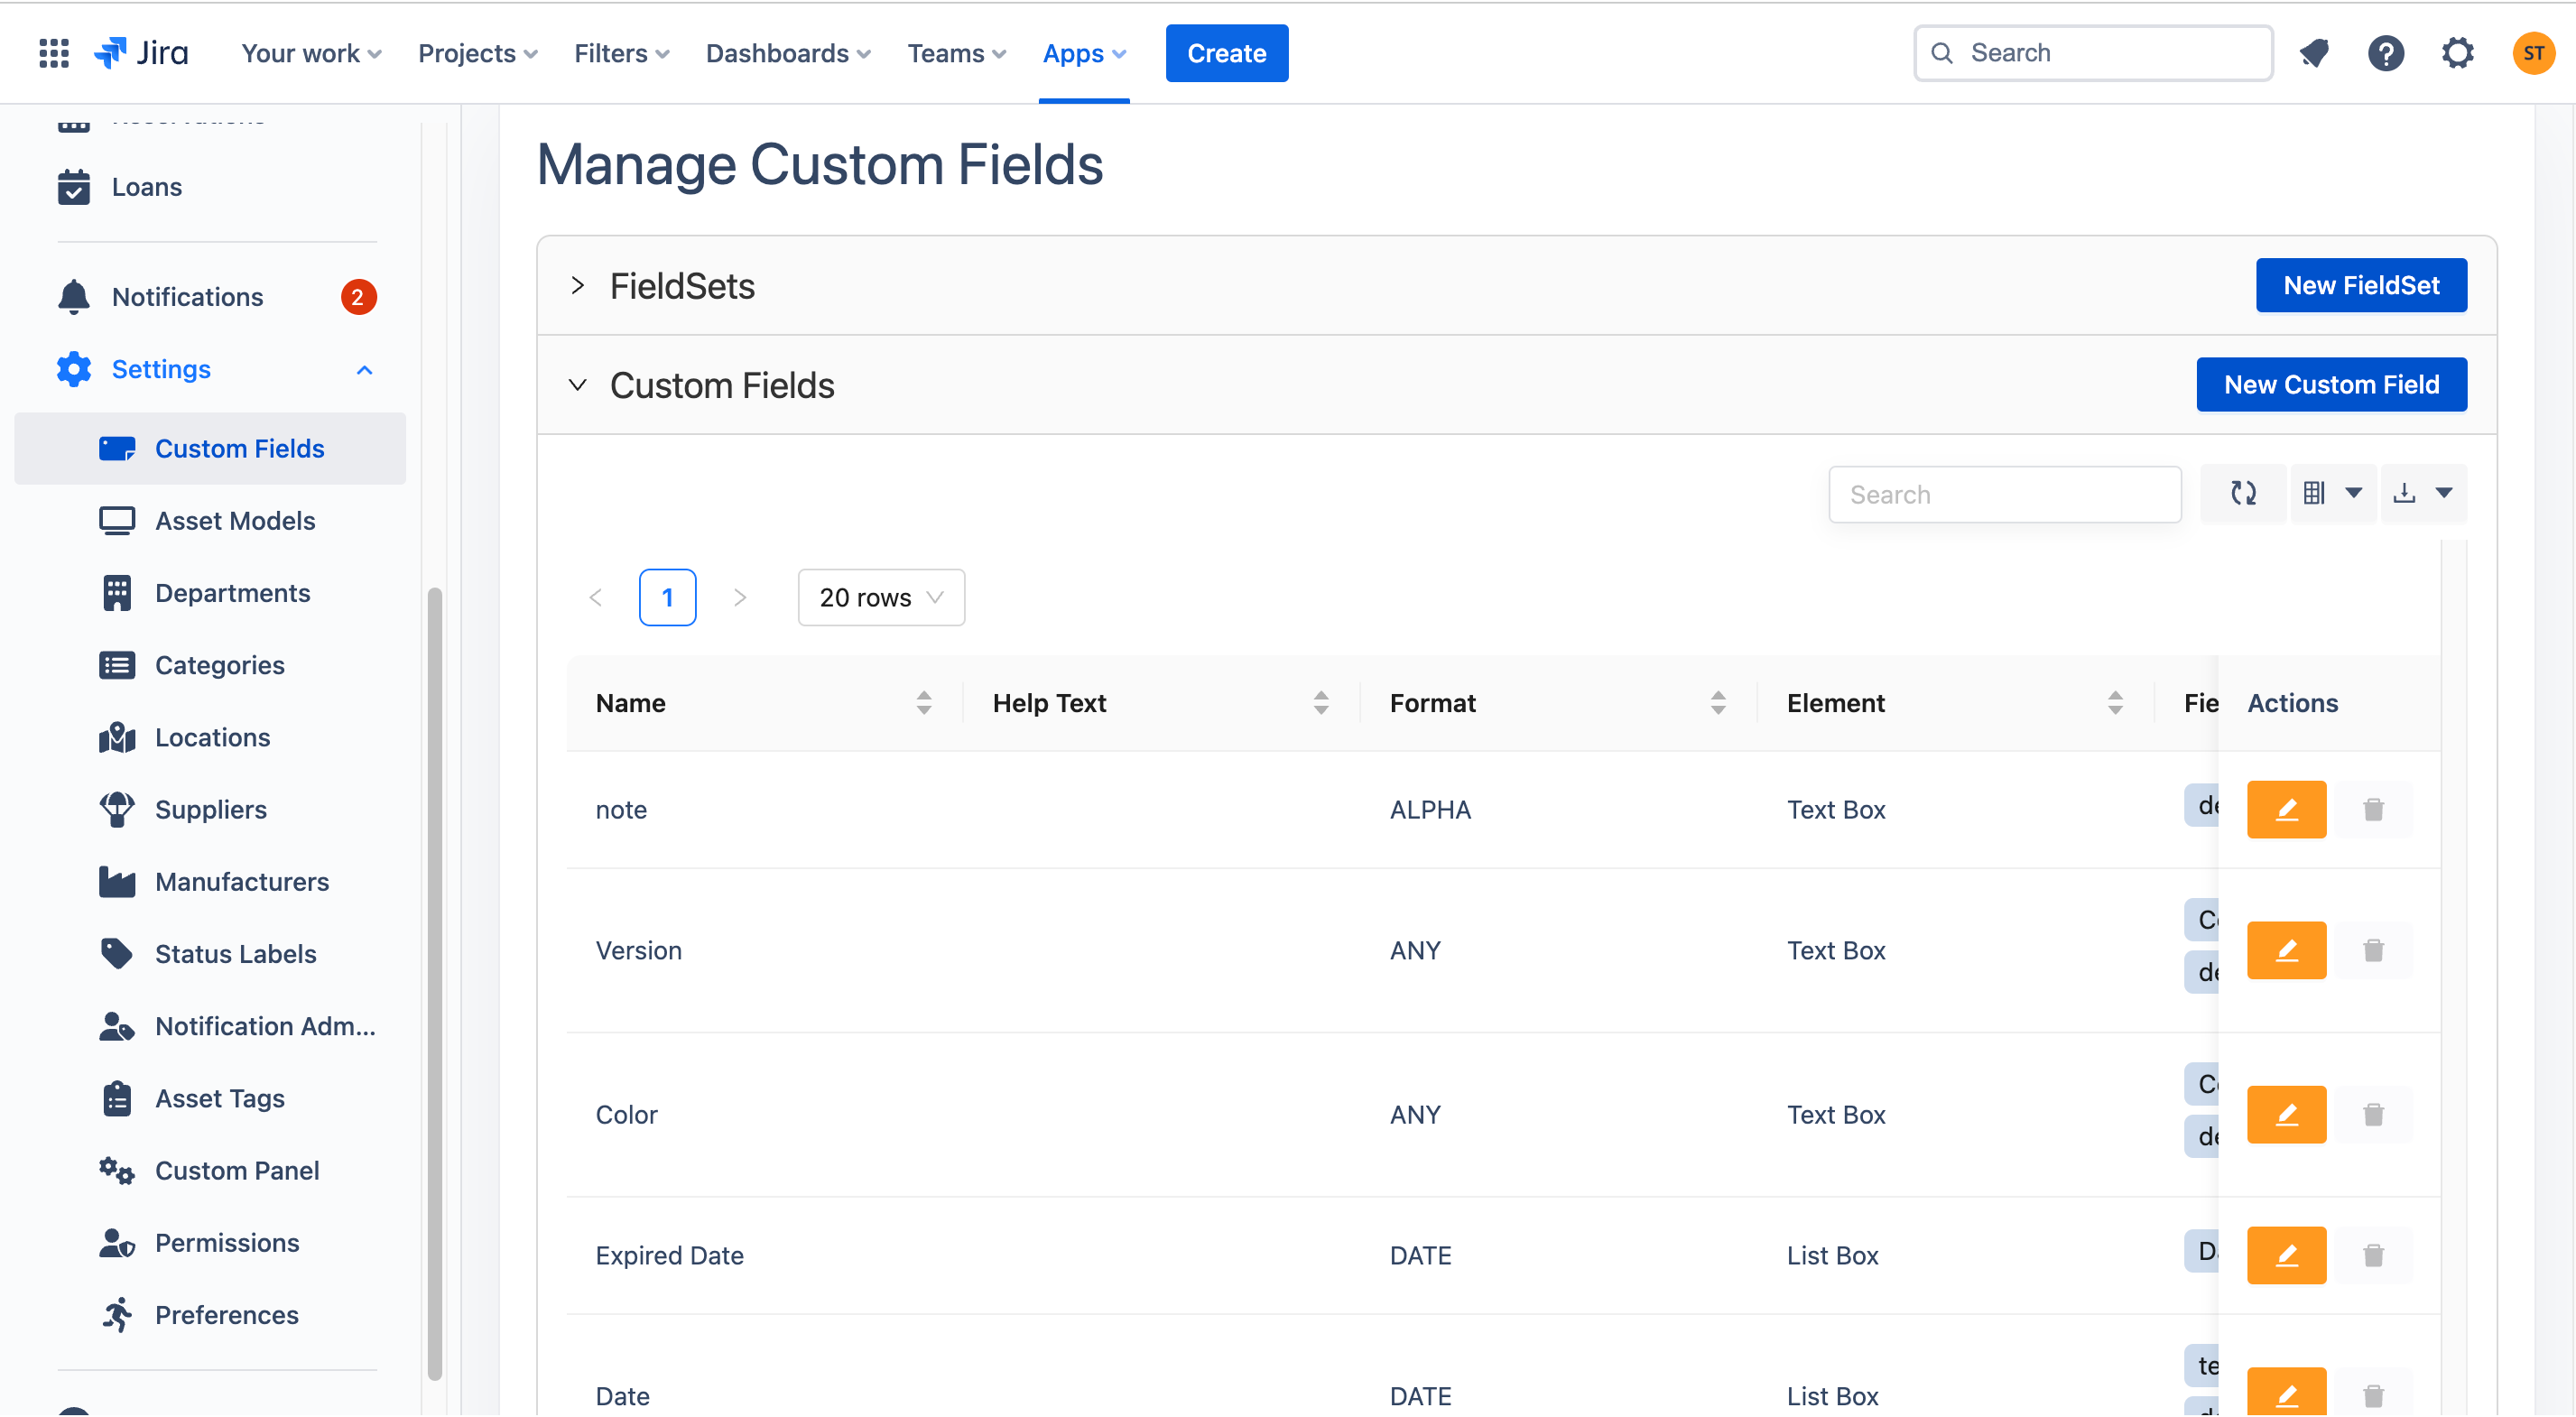Image resolution: width=2576 pixels, height=1417 pixels.
Task: Sort by the Help Text column
Action: (1320, 703)
